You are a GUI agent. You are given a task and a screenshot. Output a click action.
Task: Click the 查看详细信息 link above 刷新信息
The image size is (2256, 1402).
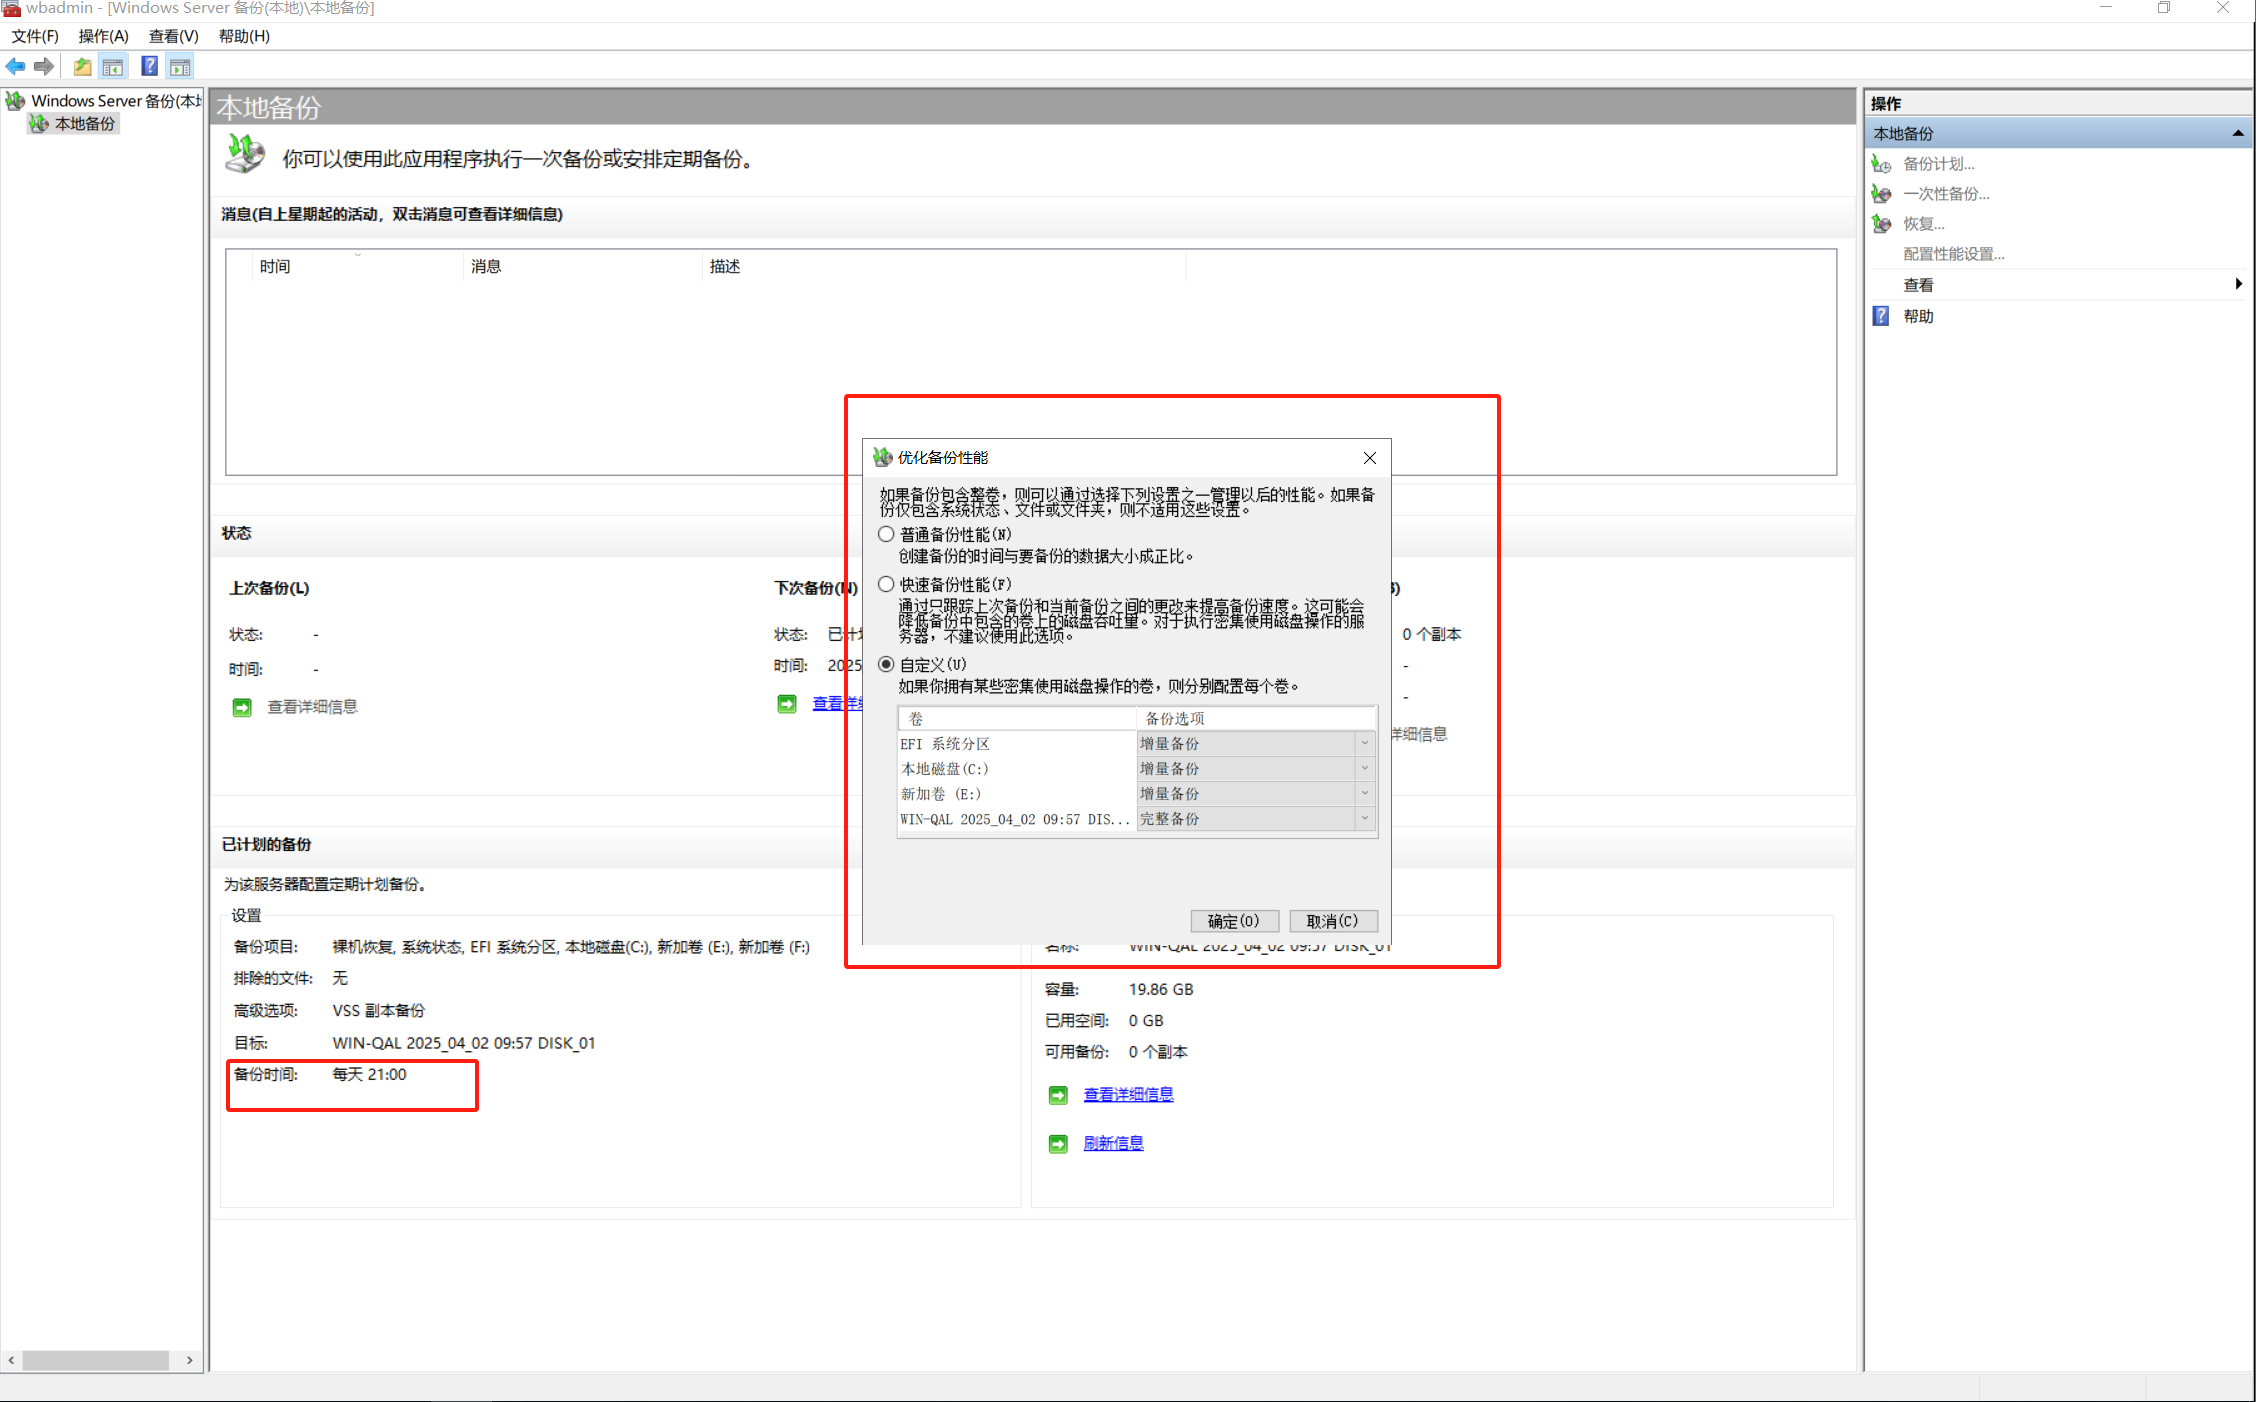pyautogui.click(x=1128, y=1095)
